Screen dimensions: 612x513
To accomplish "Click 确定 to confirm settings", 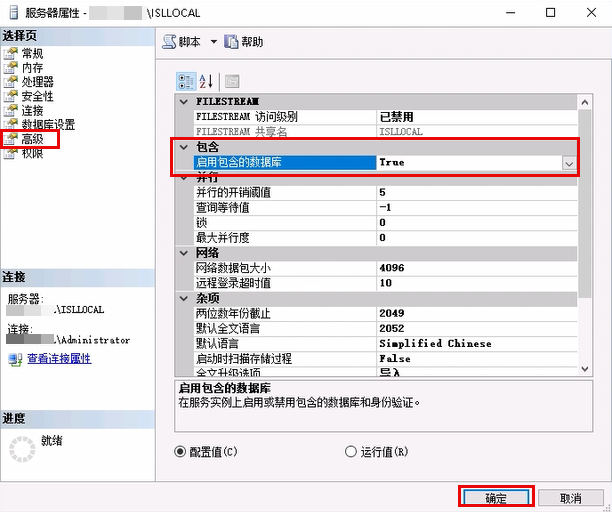I will 496,497.
